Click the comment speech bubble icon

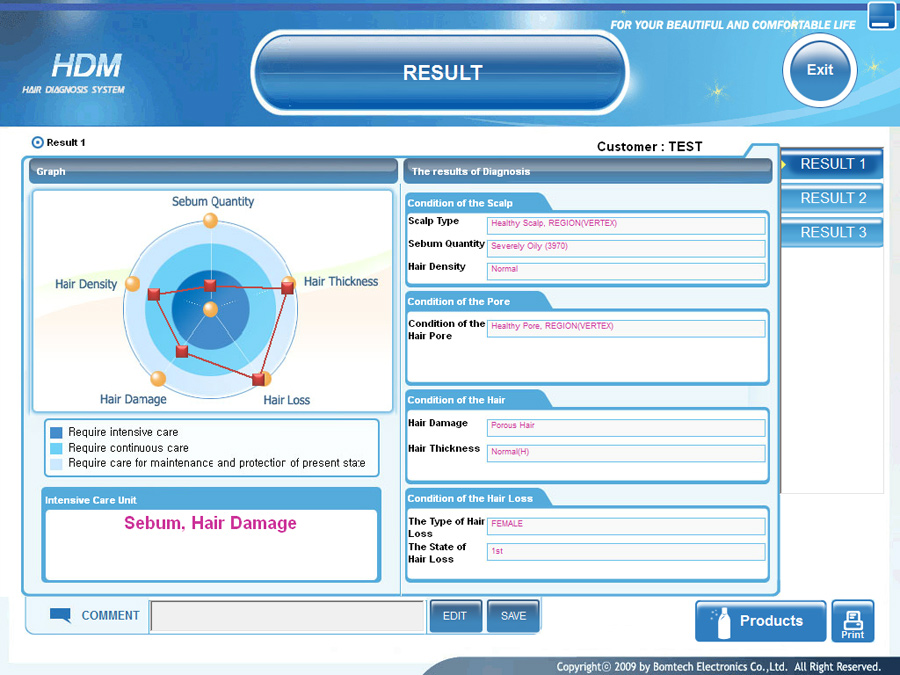pos(60,615)
